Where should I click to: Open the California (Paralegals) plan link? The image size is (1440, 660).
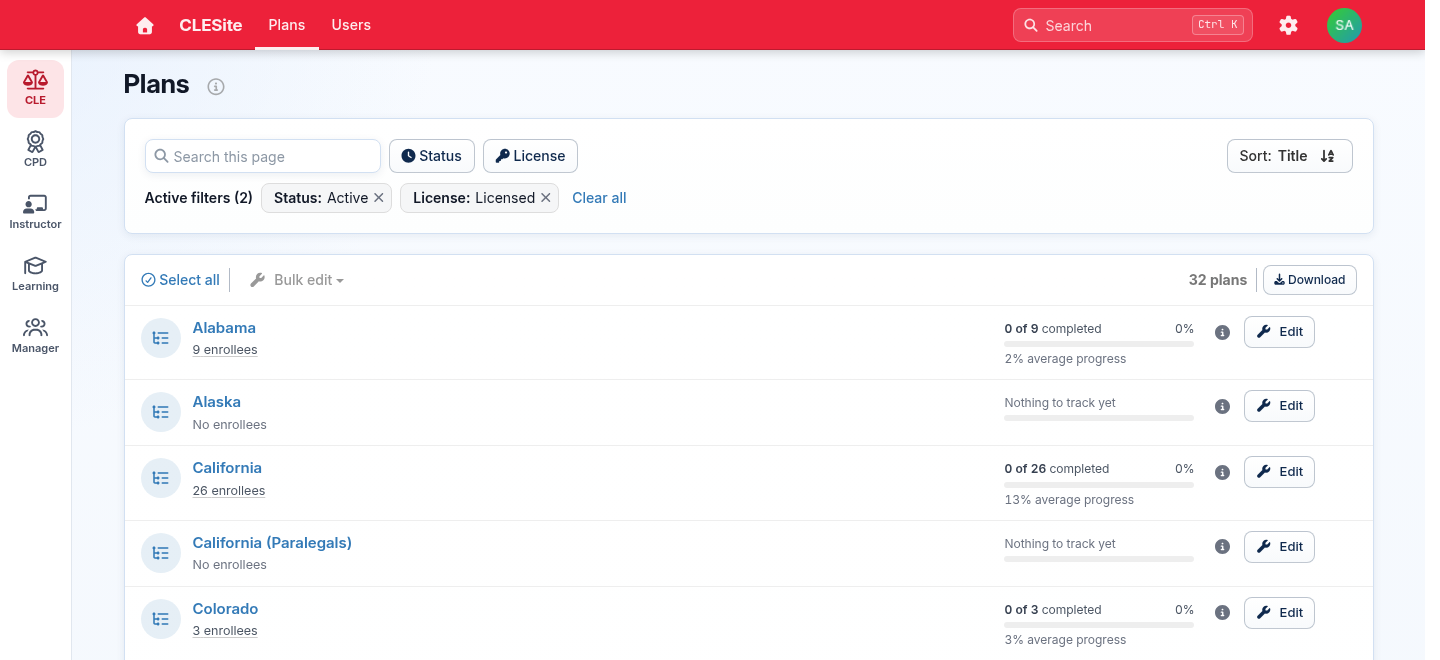click(x=272, y=543)
